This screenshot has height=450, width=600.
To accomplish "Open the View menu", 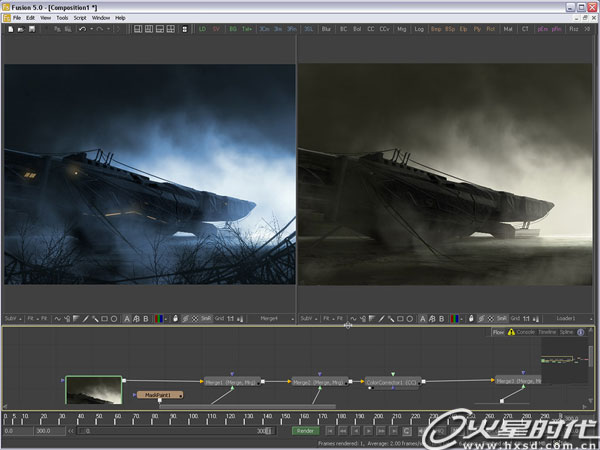I will tap(45, 18).
